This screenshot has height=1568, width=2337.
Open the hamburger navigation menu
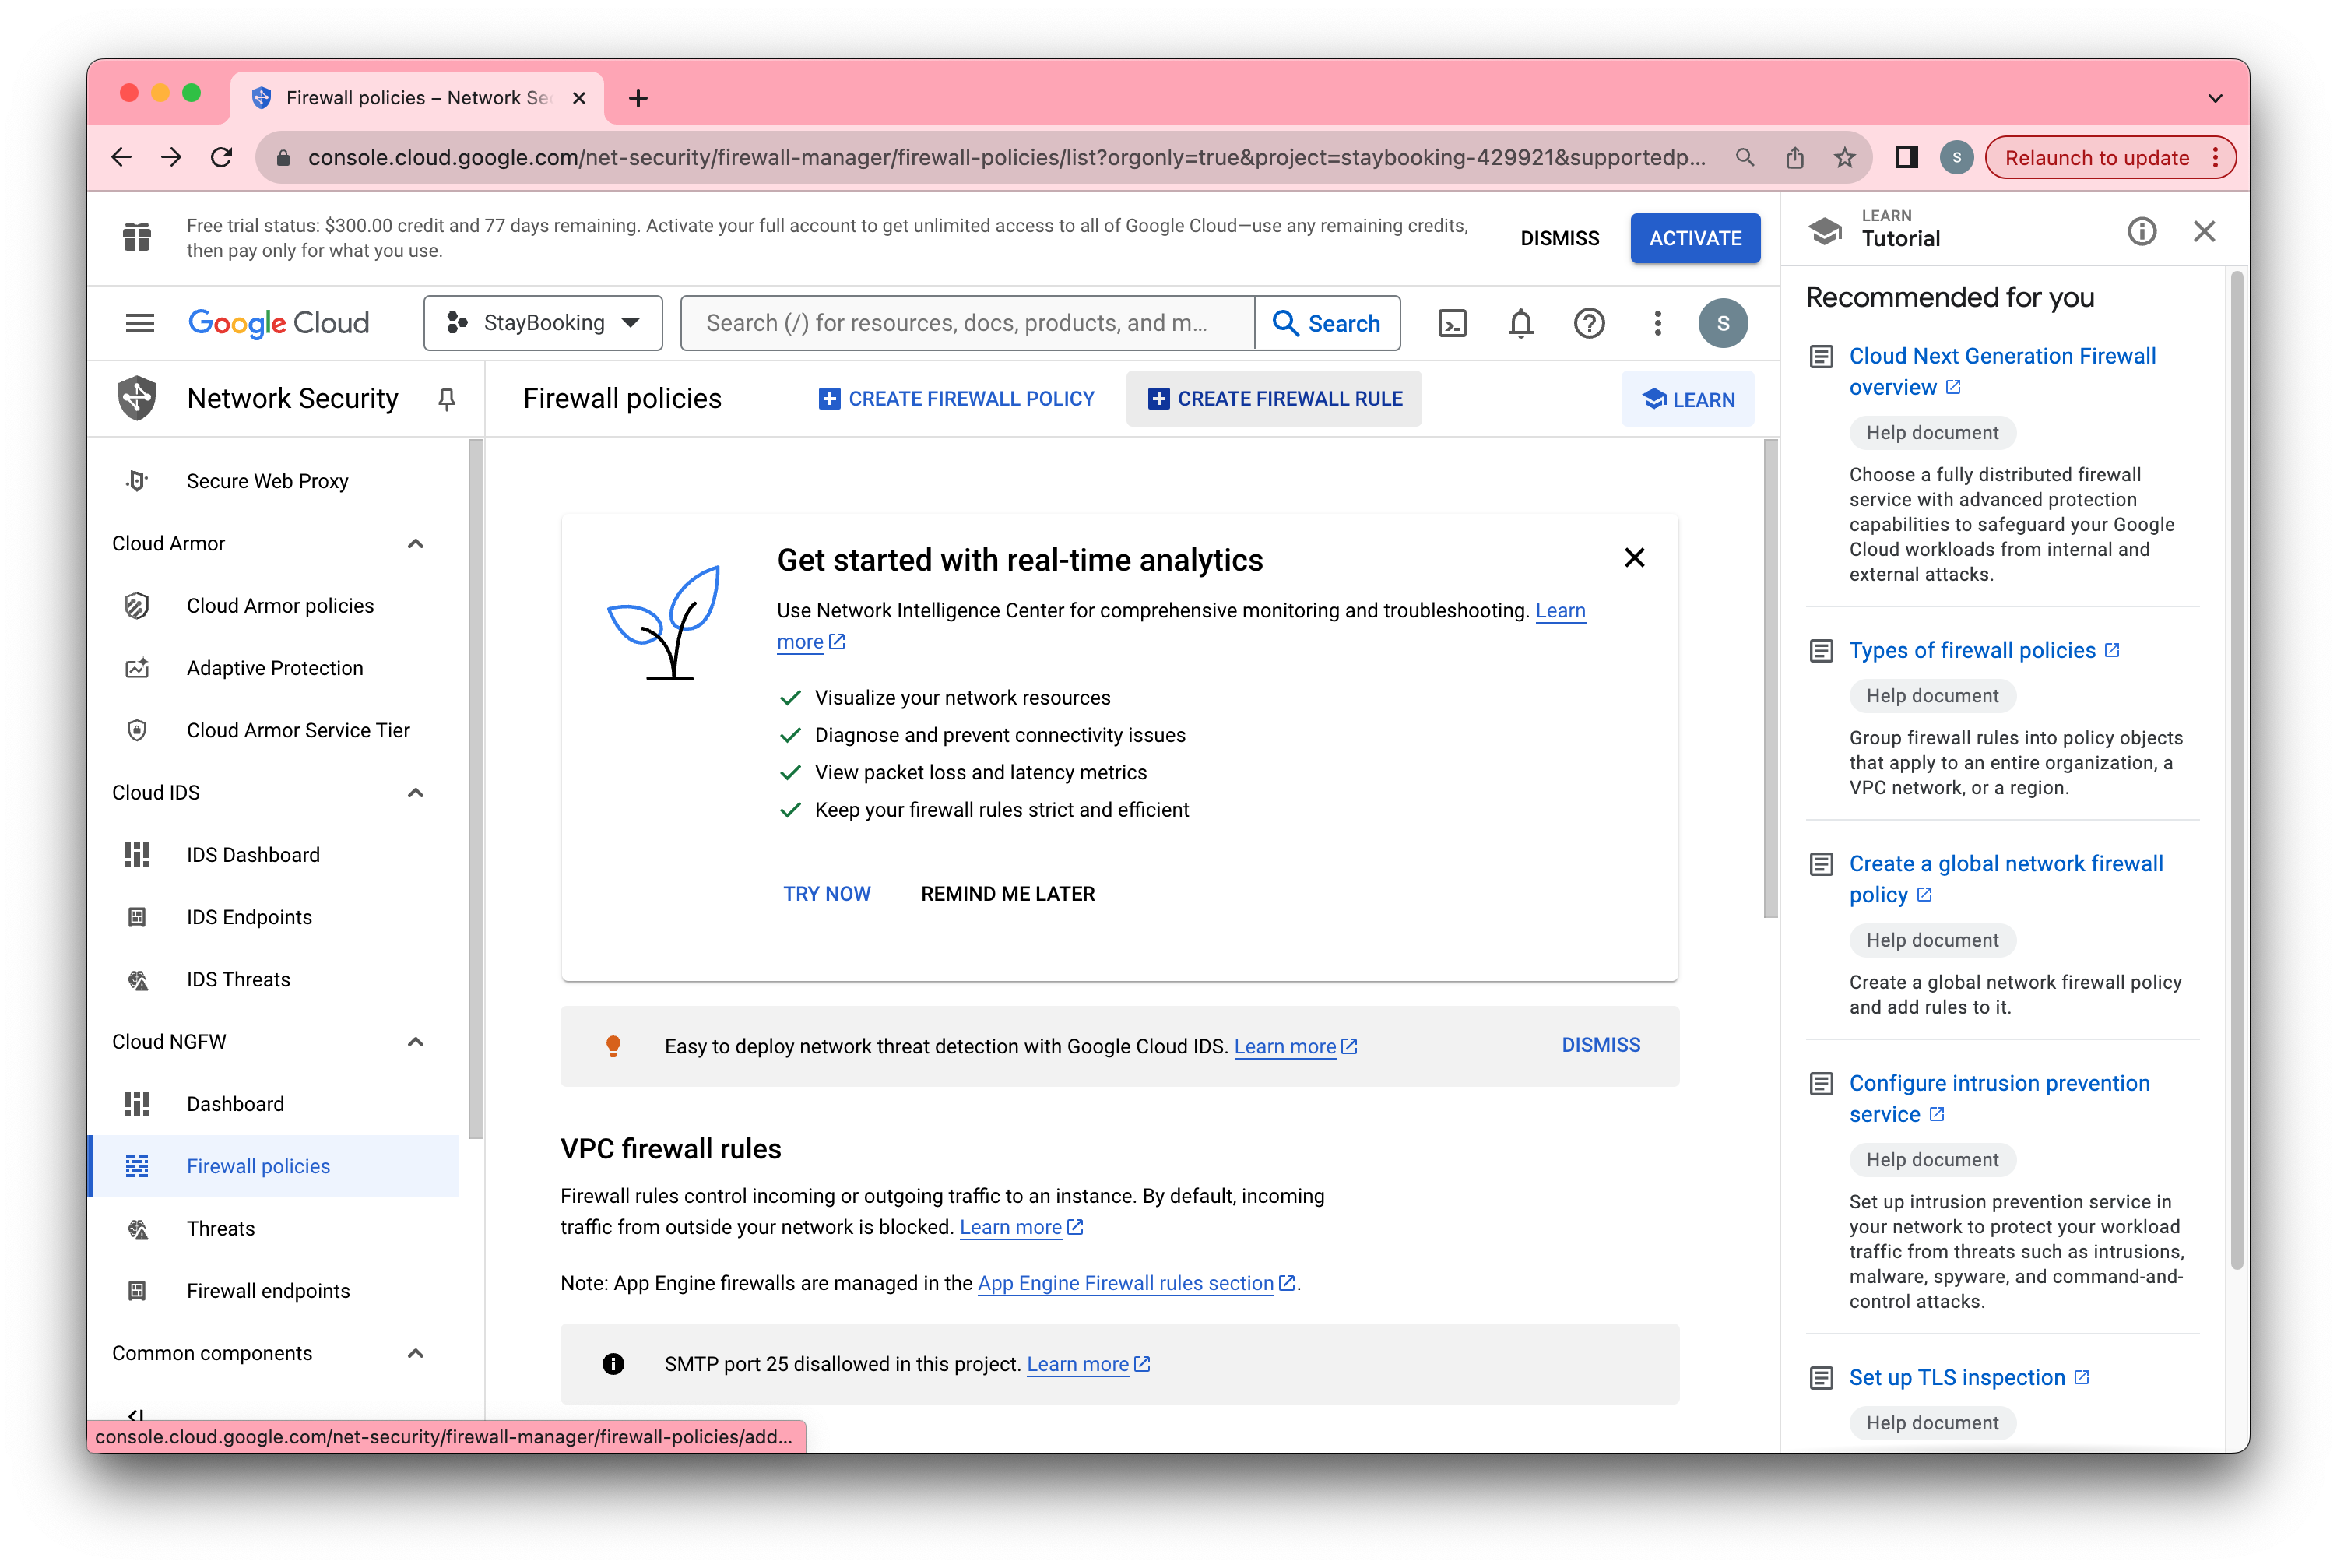pyautogui.click(x=140, y=323)
